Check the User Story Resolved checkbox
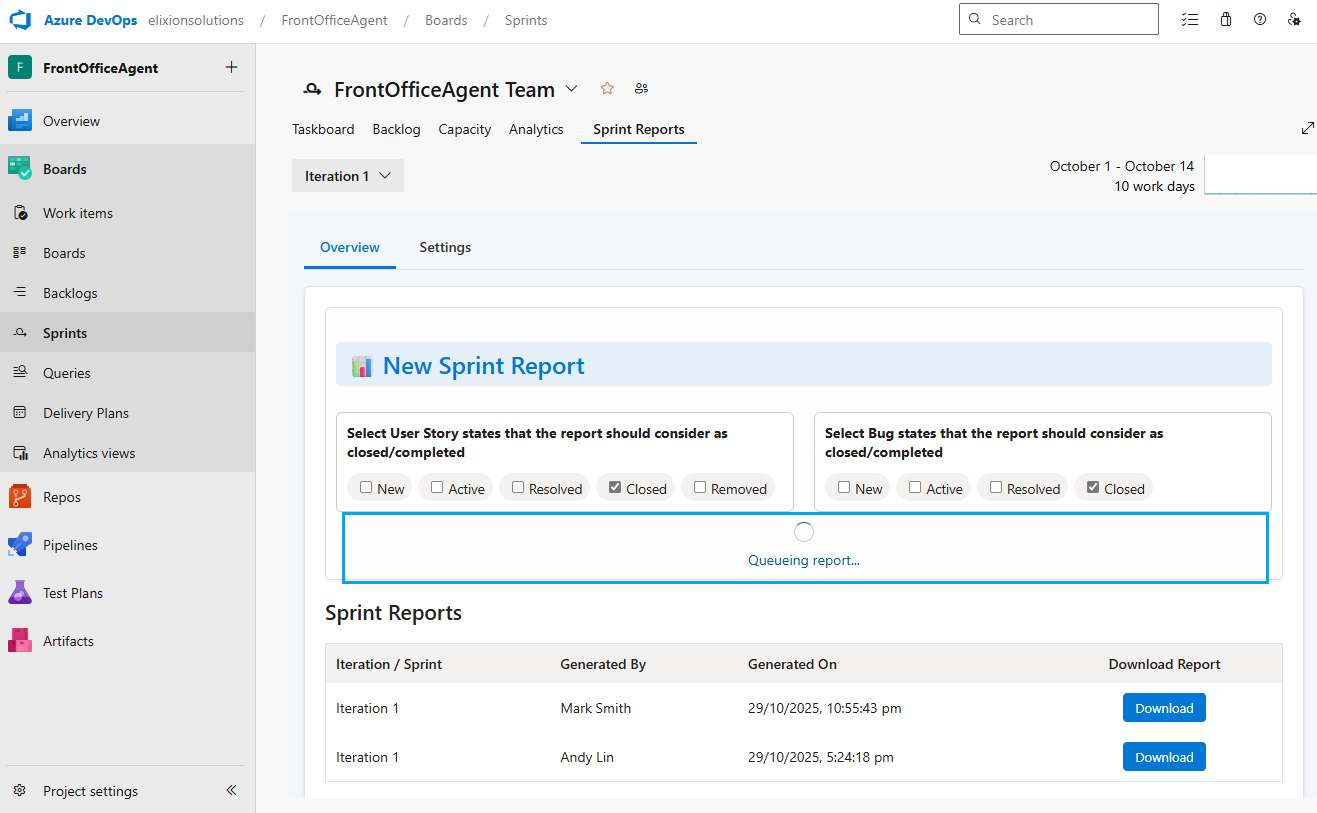 (x=518, y=488)
